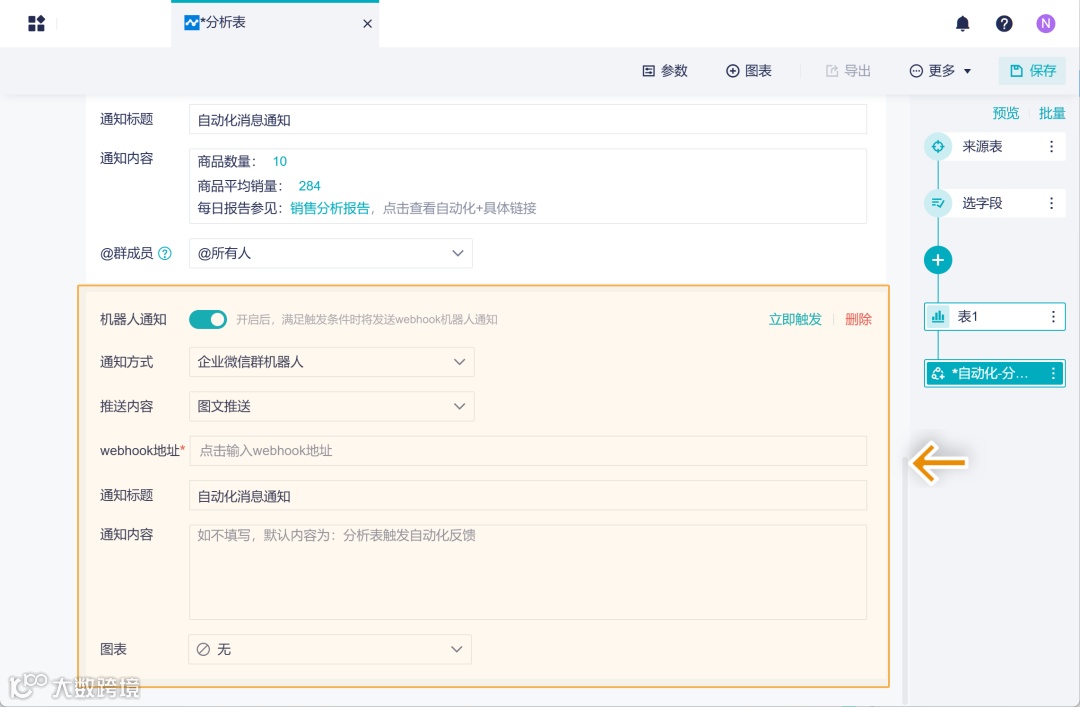Select the 表1 chart node icon
Viewport: 1080px width, 707px height.
[x=938, y=316]
